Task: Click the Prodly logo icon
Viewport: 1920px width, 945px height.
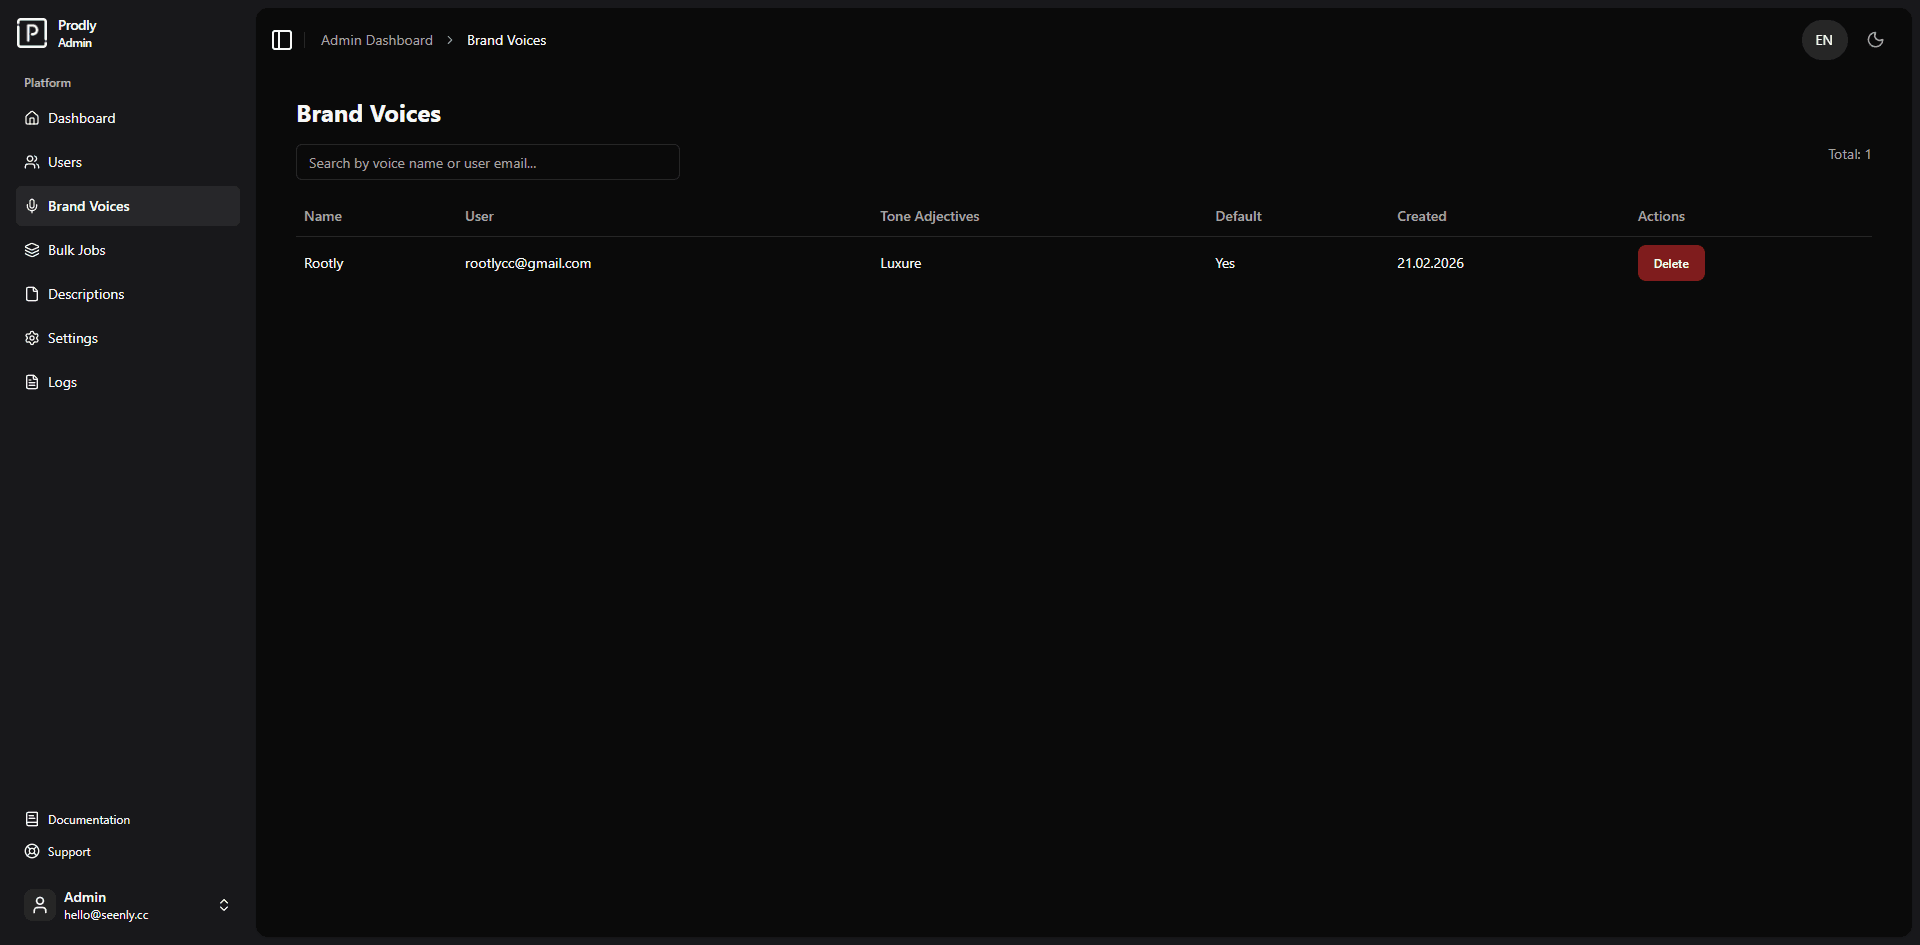Action: coord(32,33)
